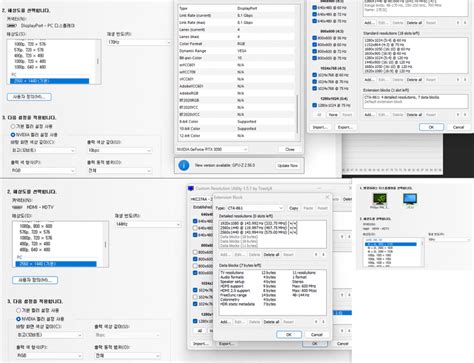Viewport: 474px width, 363px height.
Task: Open the 170Hz refresh rate dropdown
Action: tap(139, 42)
